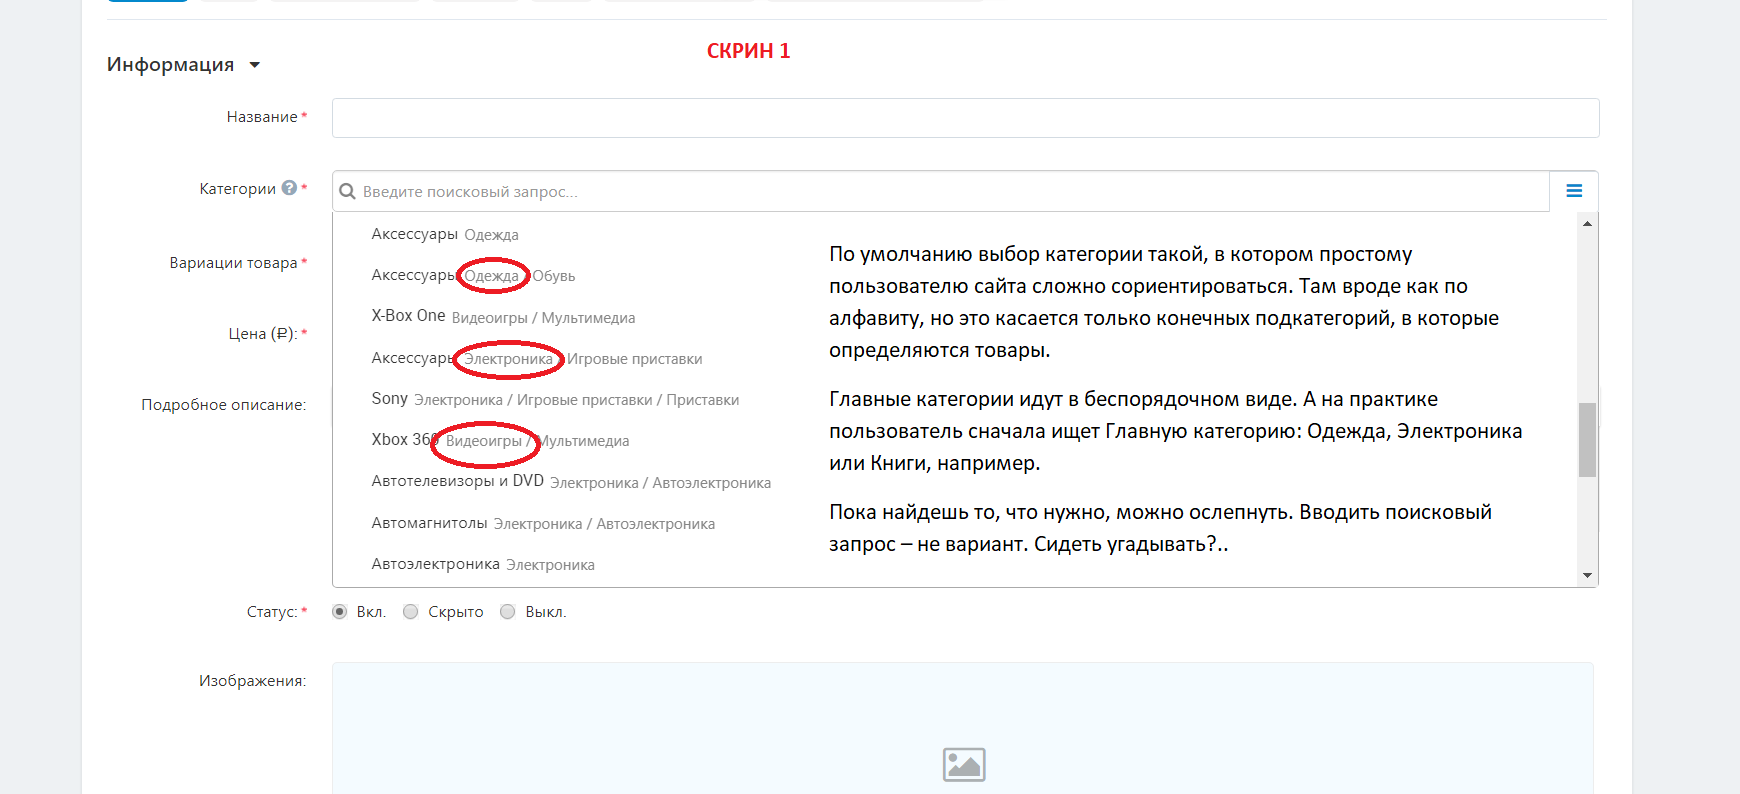Click the Название text input field
Viewport: 1740px width, 794px height.
pos(965,118)
